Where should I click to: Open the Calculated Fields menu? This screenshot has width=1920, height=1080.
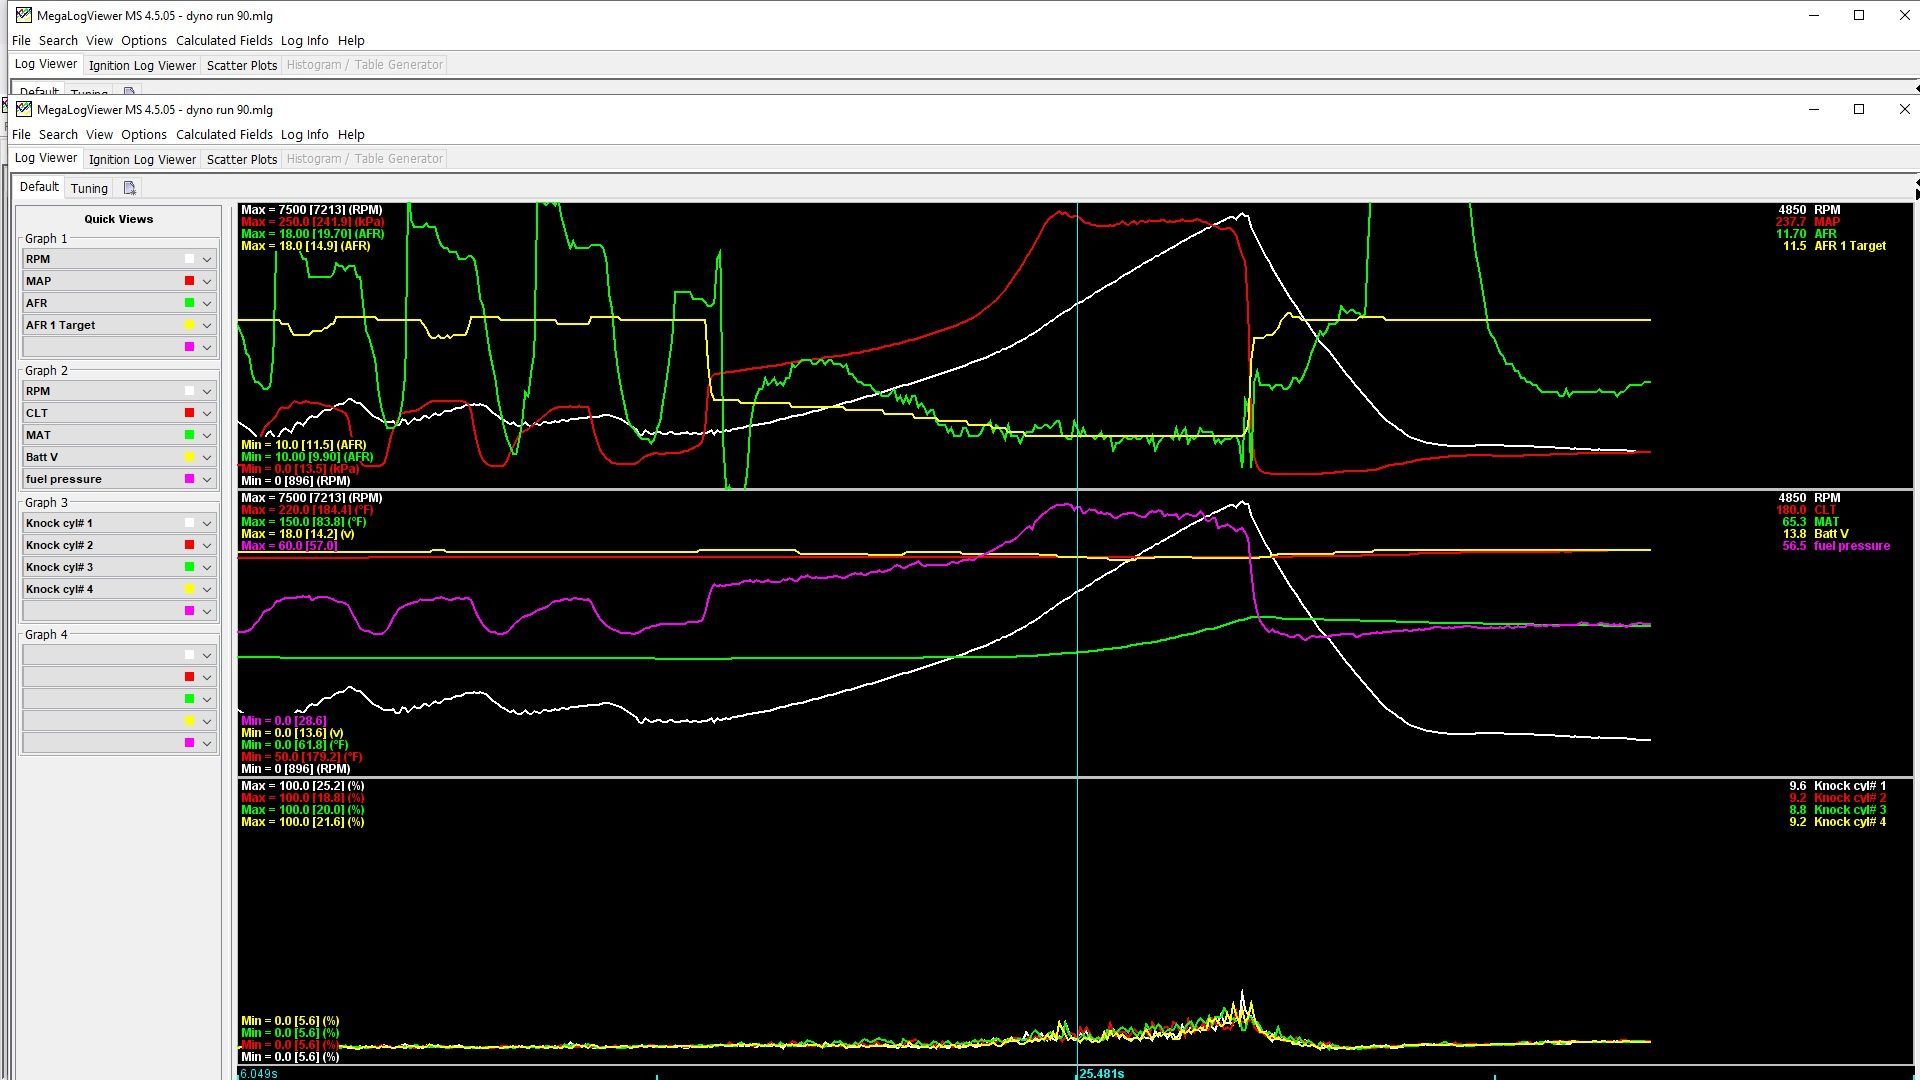[x=224, y=134]
